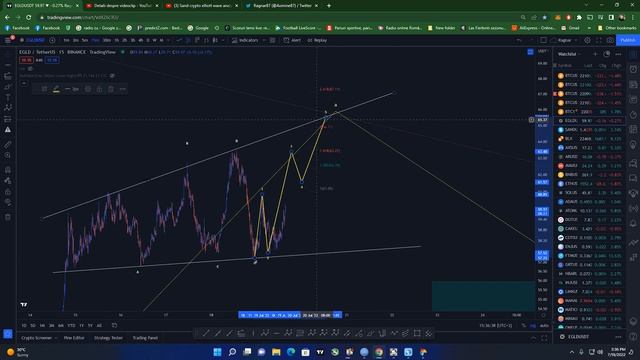This screenshot has height=360, width=640.
Task: Toggle auto scale on price axis
Action: click(544, 326)
